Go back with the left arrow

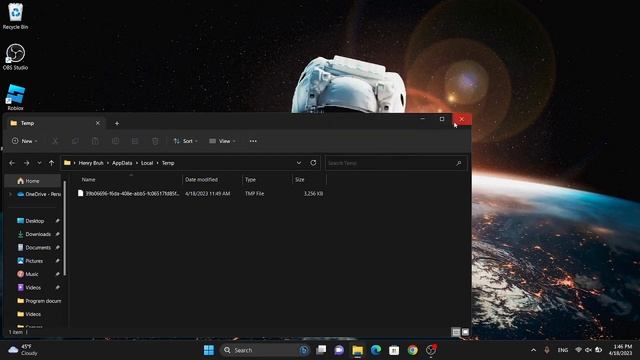coord(12,163)
